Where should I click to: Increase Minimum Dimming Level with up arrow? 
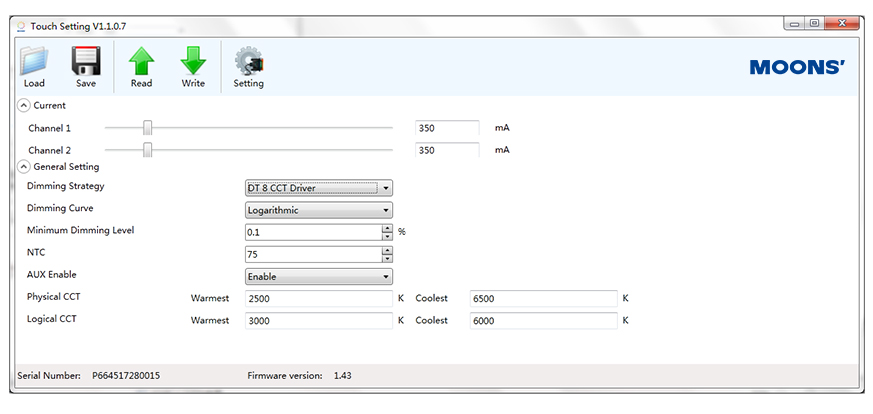[x=387, y=228]
